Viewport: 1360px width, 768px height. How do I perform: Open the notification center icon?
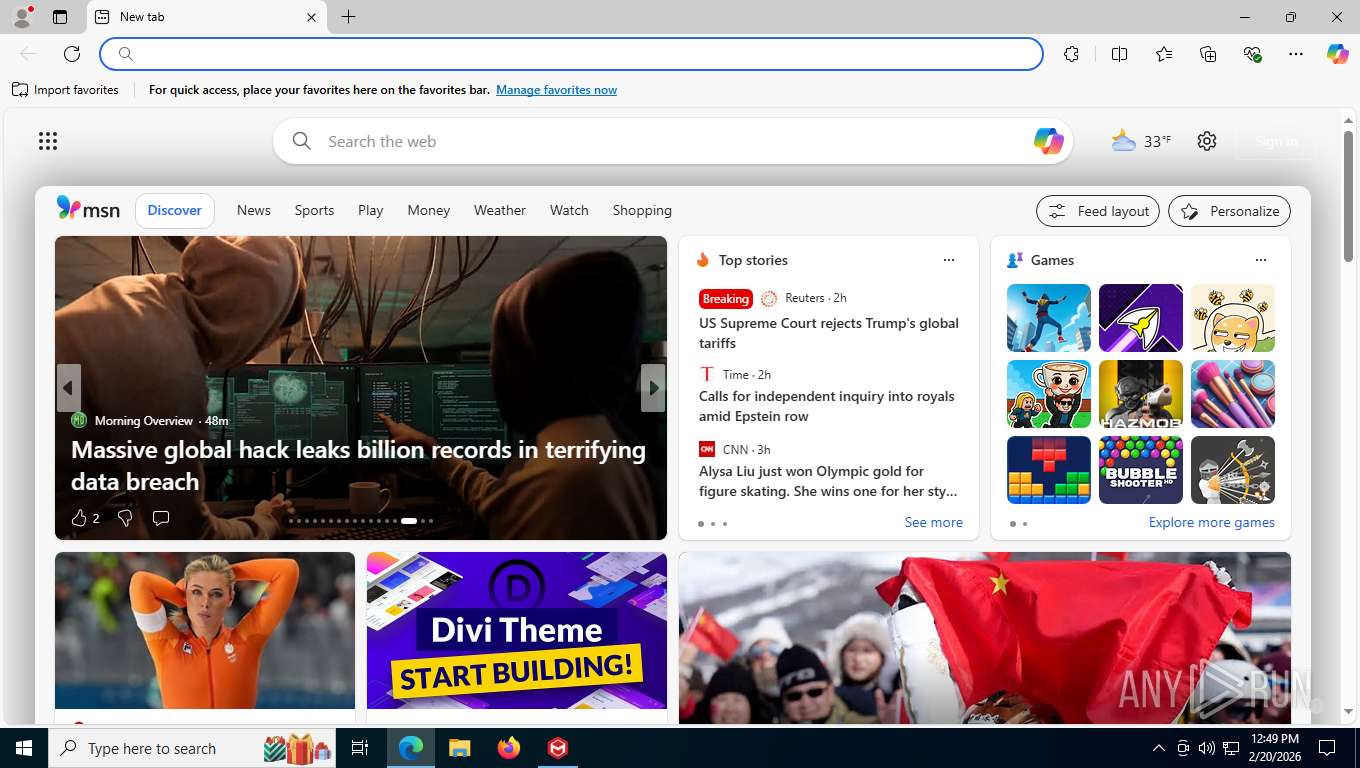(1327, 748)
